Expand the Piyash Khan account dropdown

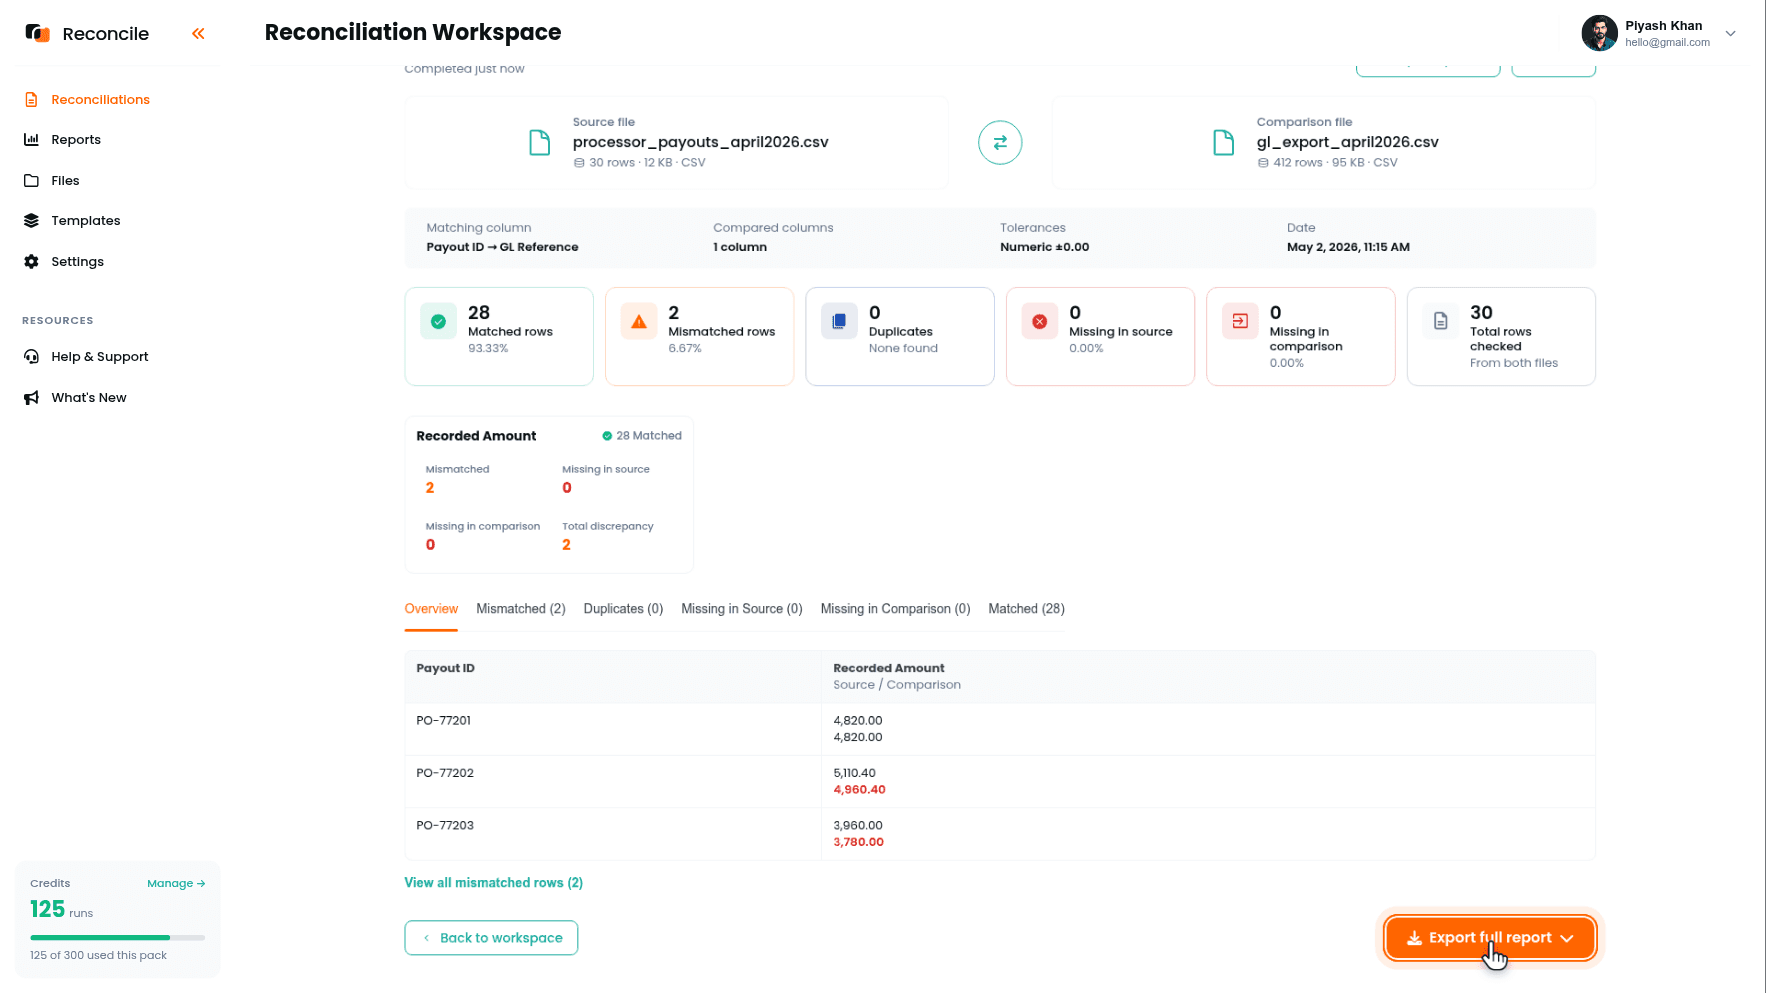[x=1731, y=34]
